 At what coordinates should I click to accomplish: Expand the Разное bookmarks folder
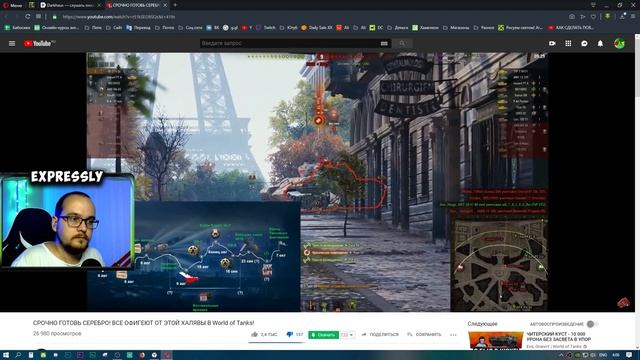tap(484, 28)
